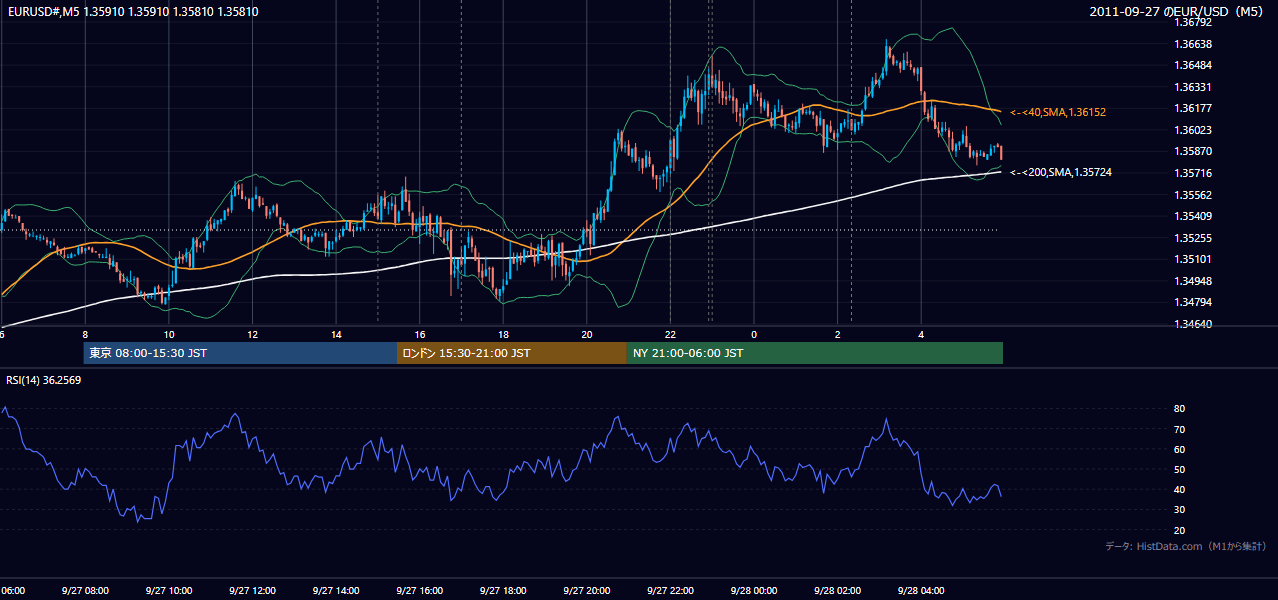Click hour tick 12 under the price chart

coord(252,334)
